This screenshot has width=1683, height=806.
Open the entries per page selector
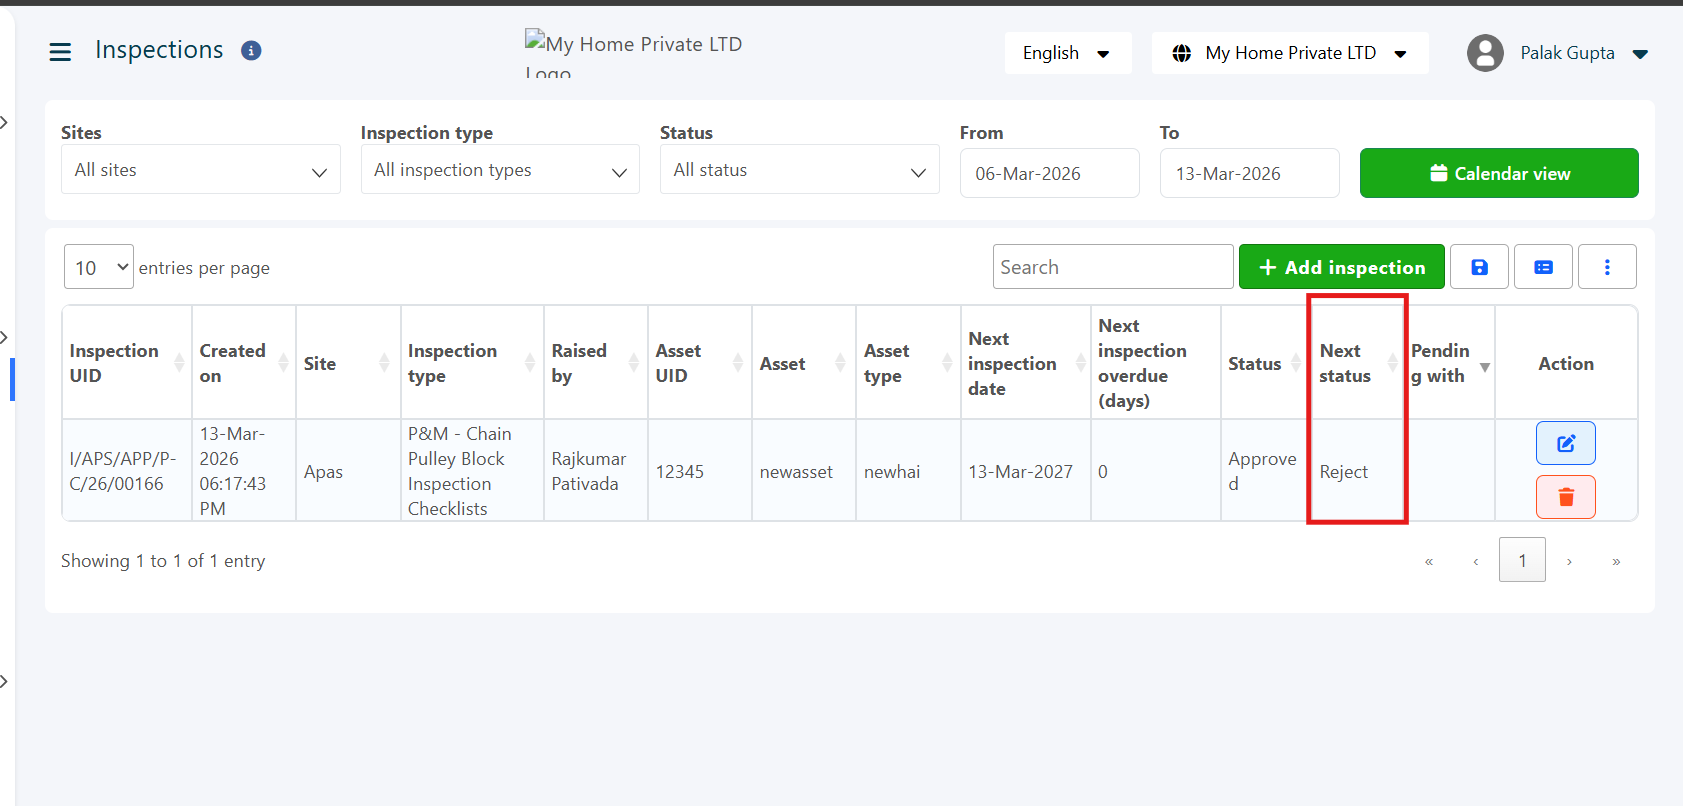point(98,268)
